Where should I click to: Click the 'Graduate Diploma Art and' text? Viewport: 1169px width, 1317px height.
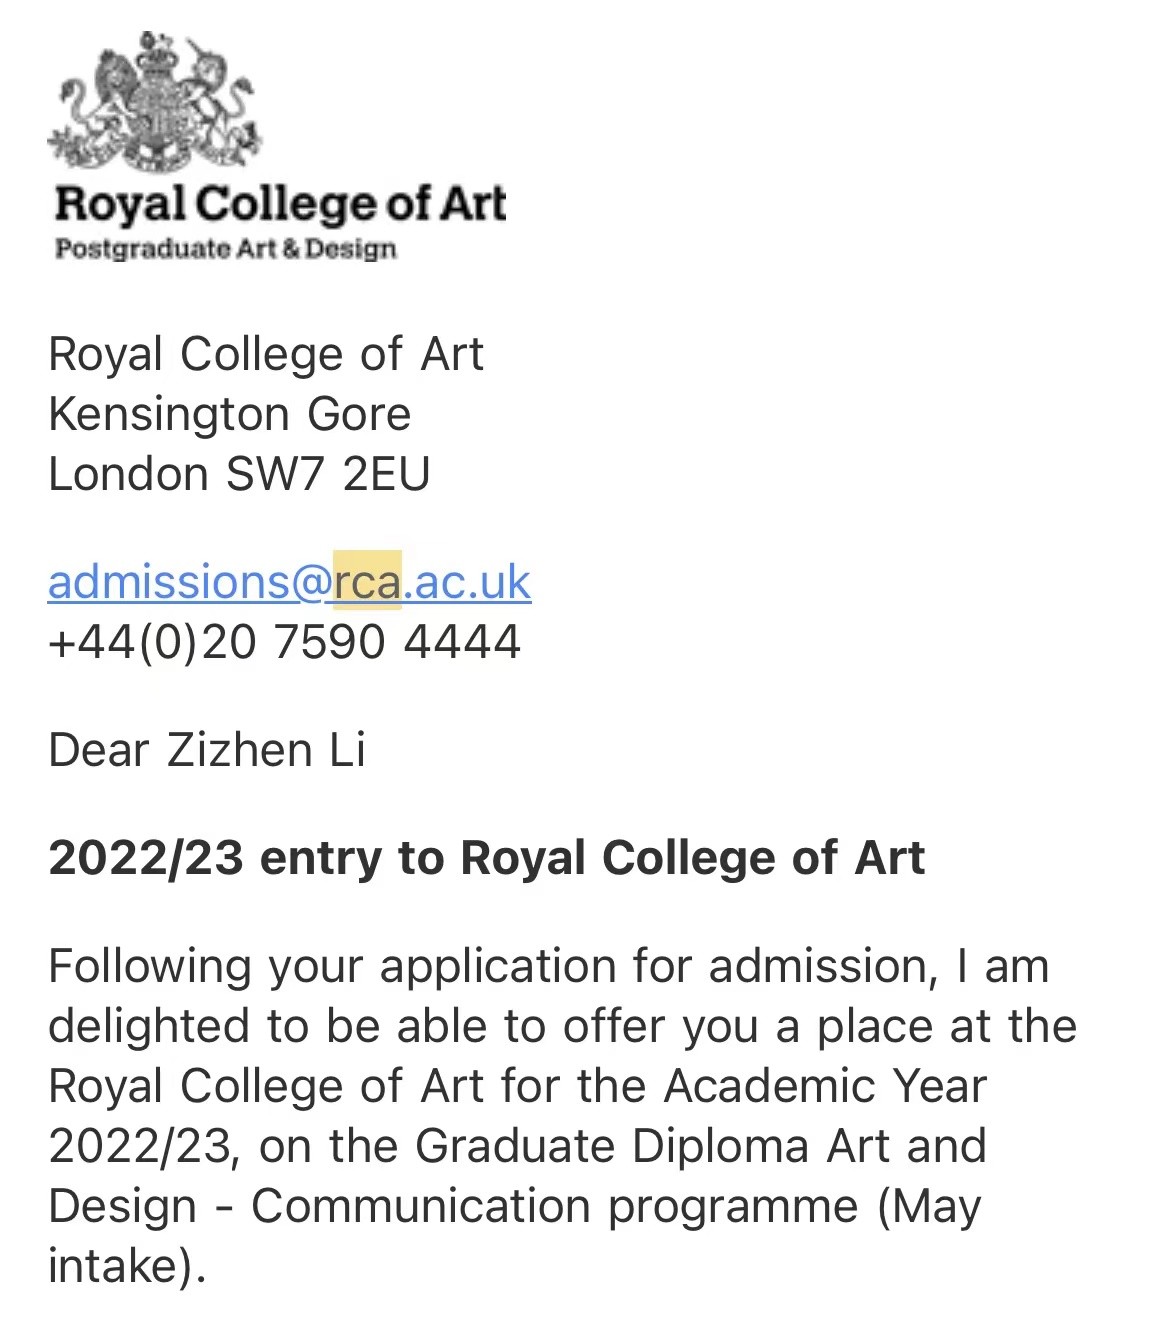pos(701,1146)
